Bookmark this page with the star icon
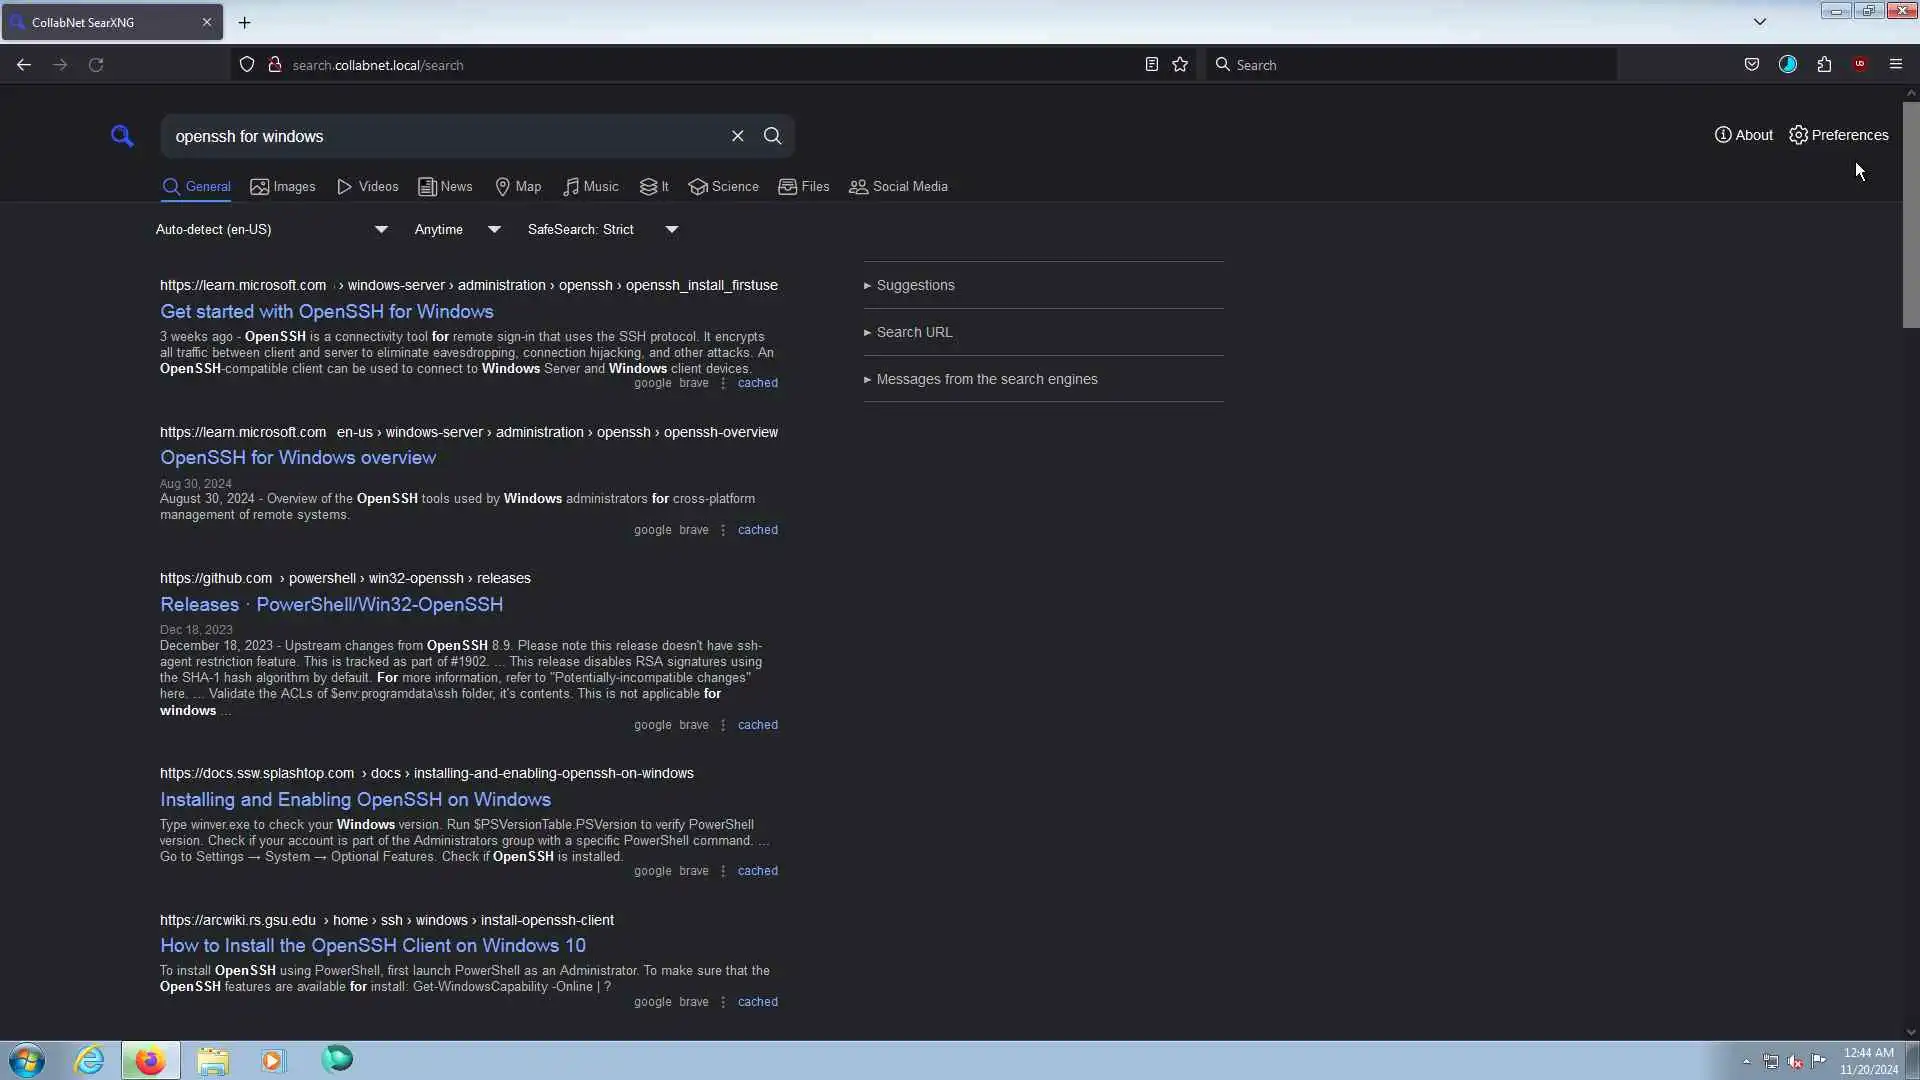The image size is (1920, 1080). pos(1180,65)
